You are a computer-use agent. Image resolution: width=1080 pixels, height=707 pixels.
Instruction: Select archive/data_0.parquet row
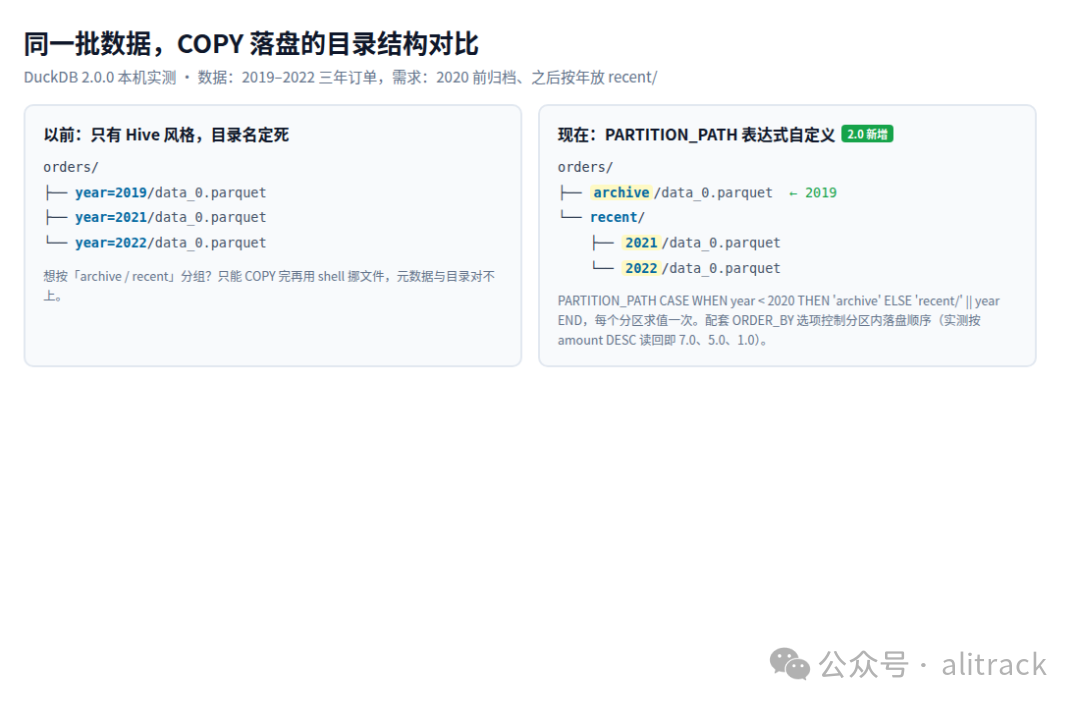666,192
